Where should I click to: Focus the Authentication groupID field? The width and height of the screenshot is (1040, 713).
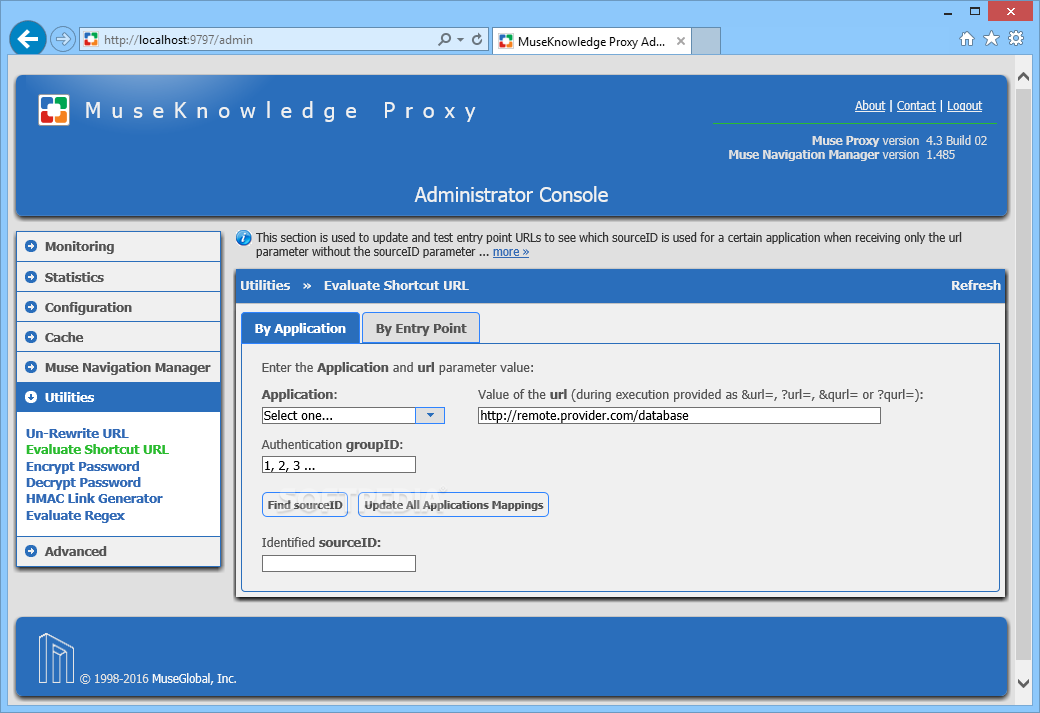339,464
